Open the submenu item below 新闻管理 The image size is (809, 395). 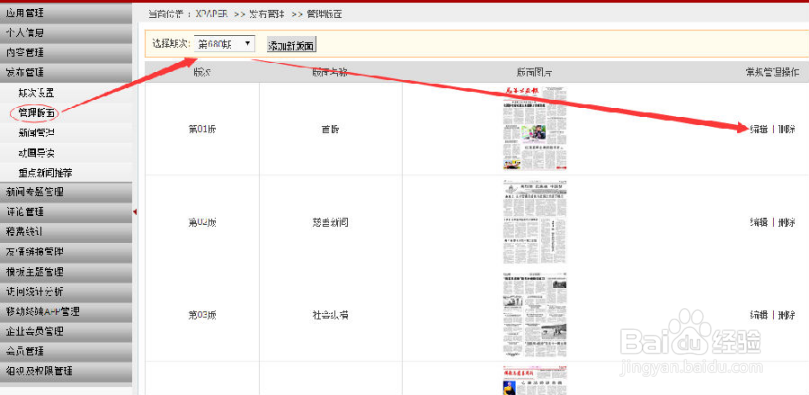pyautogui.click(x=36, y=153)
